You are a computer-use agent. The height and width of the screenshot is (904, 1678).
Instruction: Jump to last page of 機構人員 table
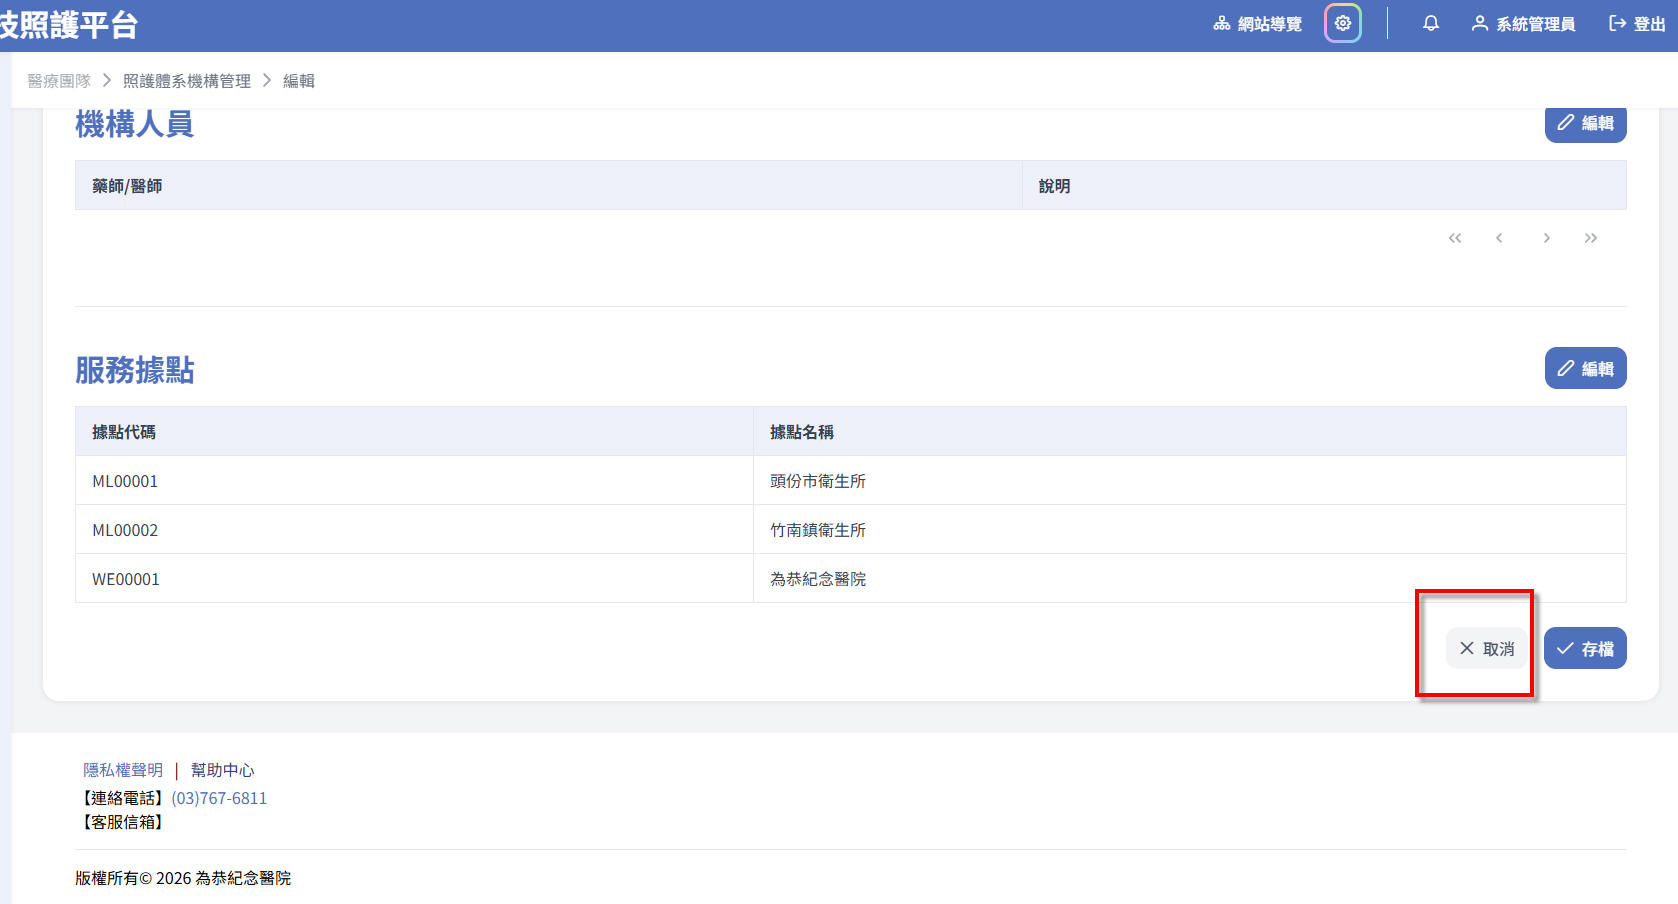click(x=1590, y=238)
